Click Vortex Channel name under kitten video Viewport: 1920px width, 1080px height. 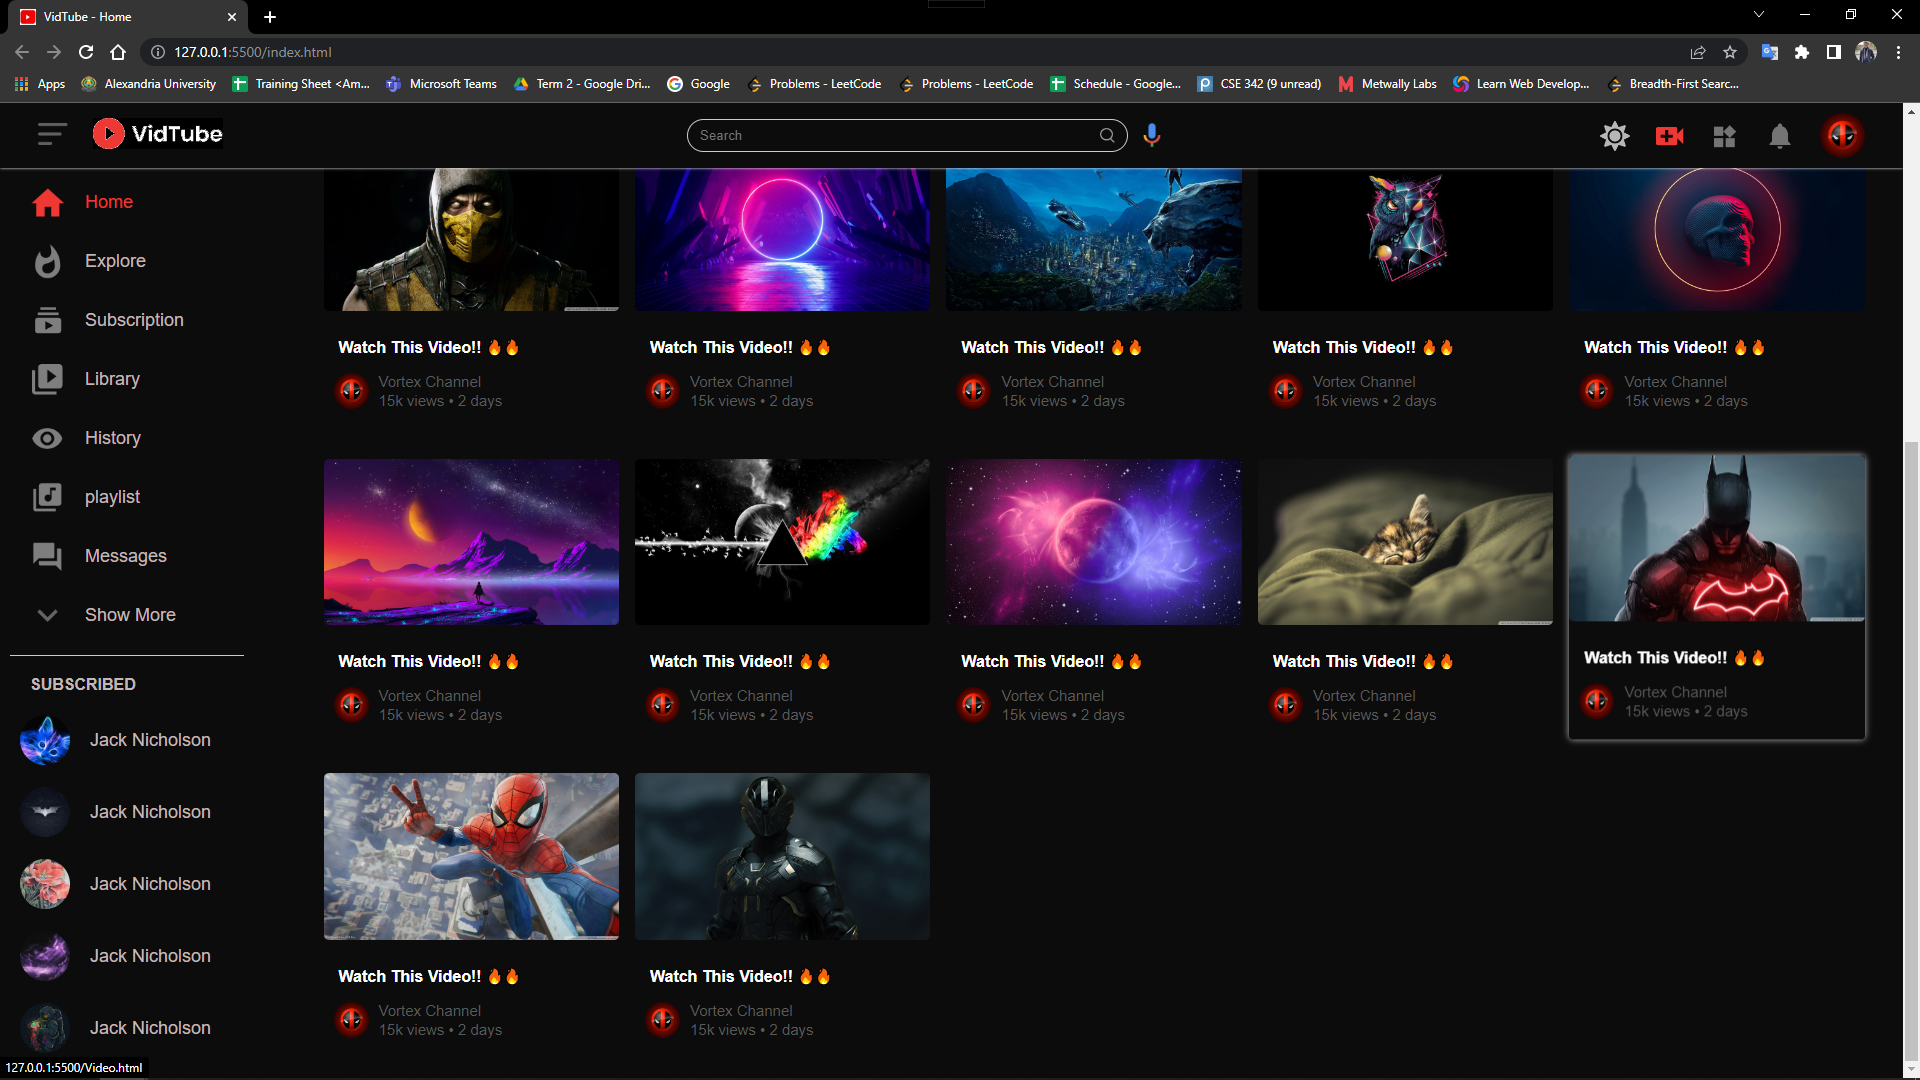(x=1364, y=696)
